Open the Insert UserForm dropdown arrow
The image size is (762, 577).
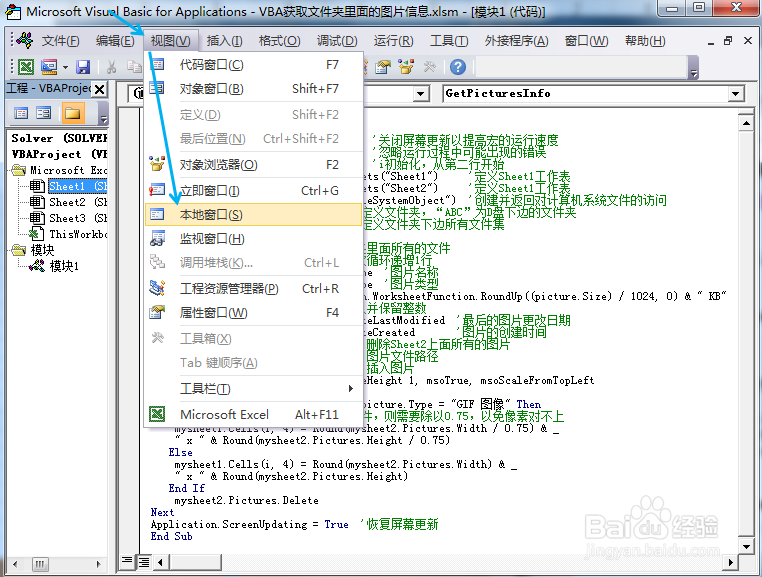point(65,67)
